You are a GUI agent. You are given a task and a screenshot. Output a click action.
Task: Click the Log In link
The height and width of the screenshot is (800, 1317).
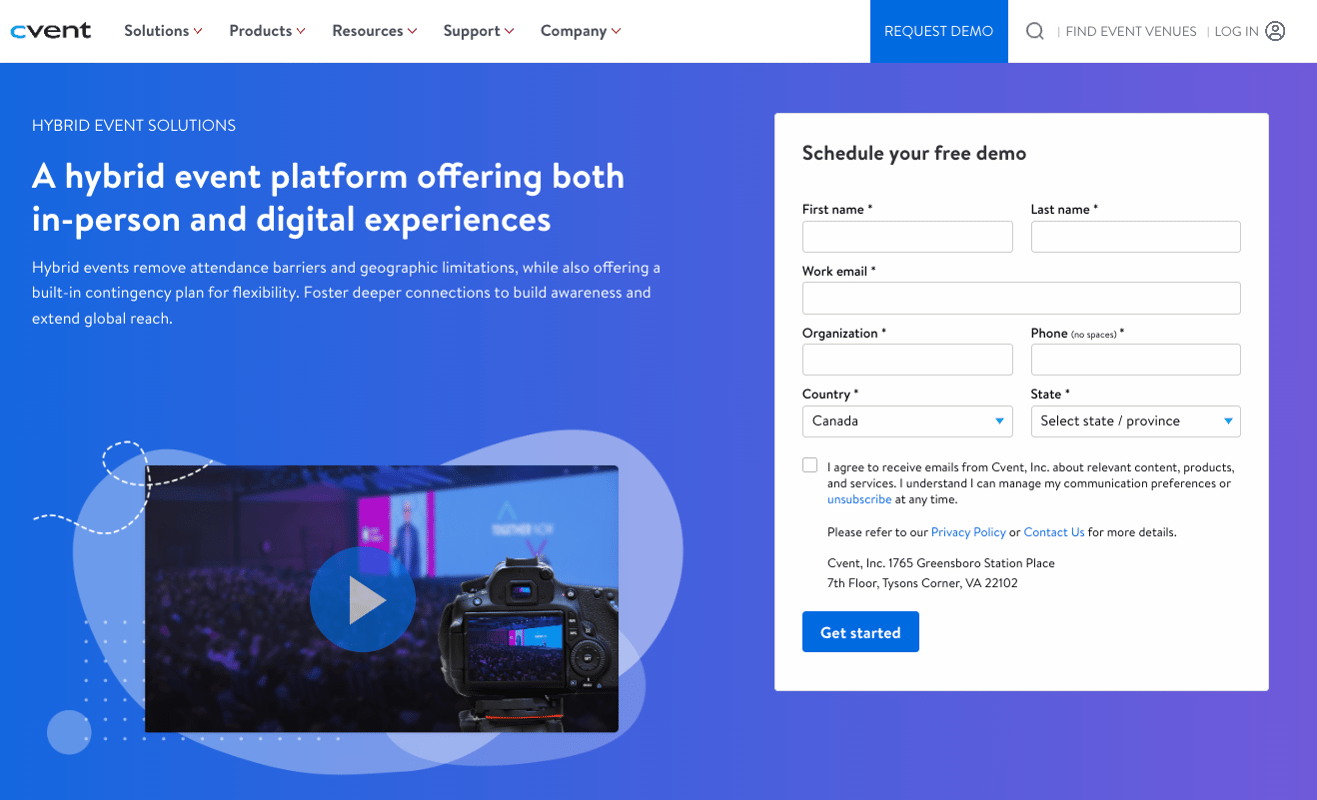click(x=1236, y=31)
